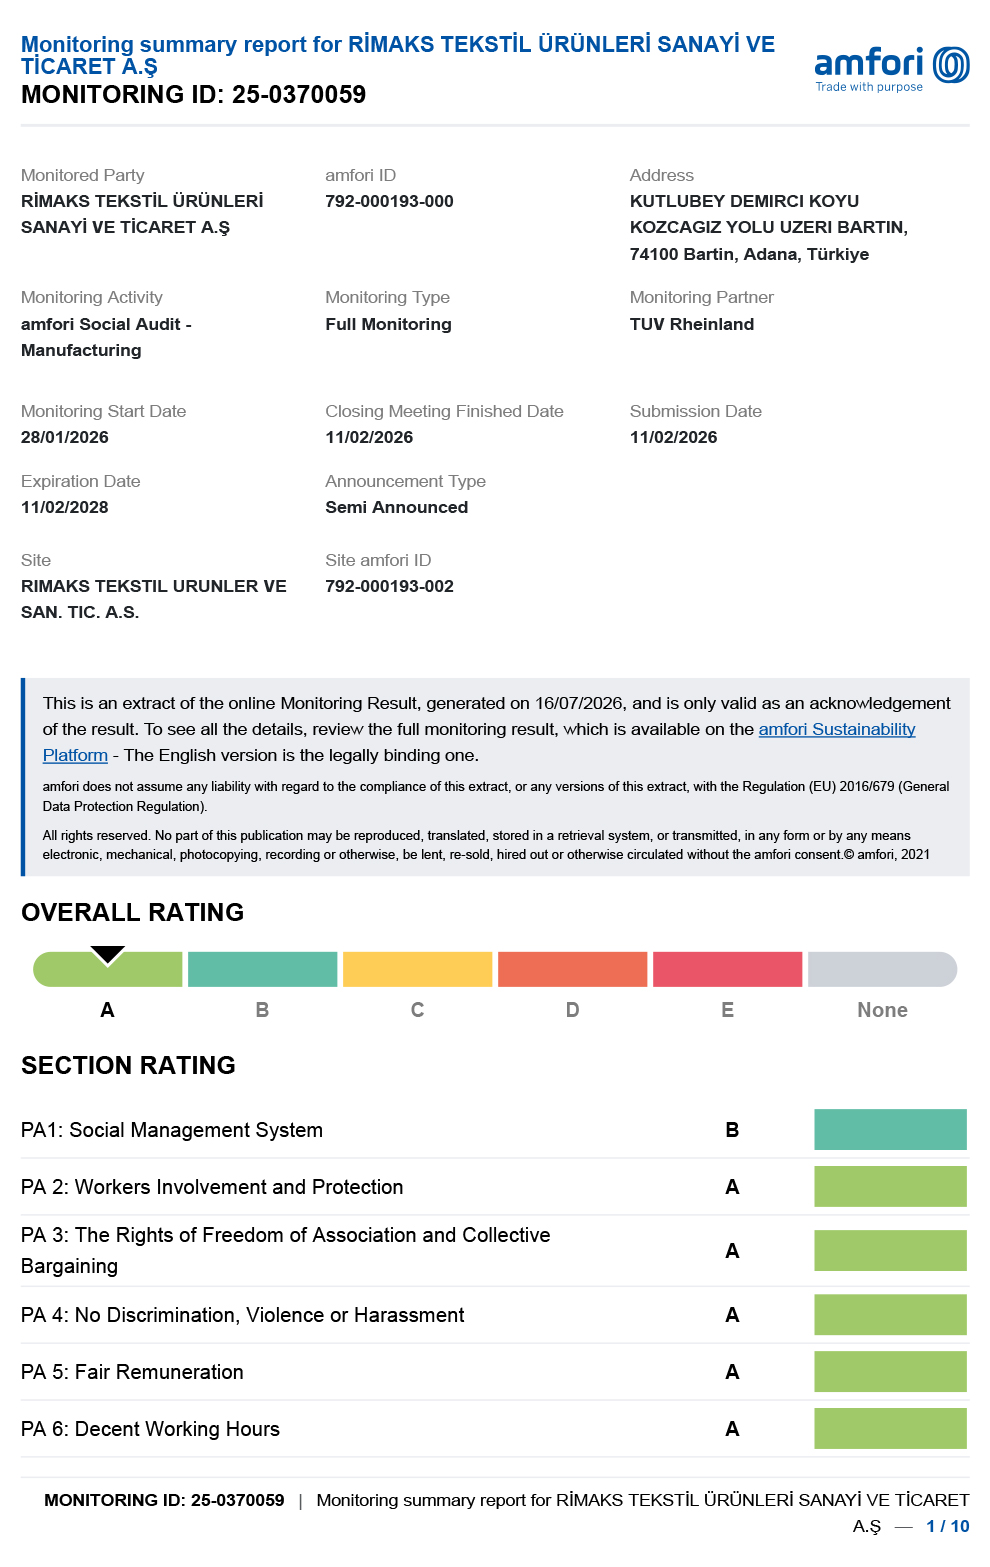
Task: Click the green PA 2 rating color bar
Action: [890, 1186]
